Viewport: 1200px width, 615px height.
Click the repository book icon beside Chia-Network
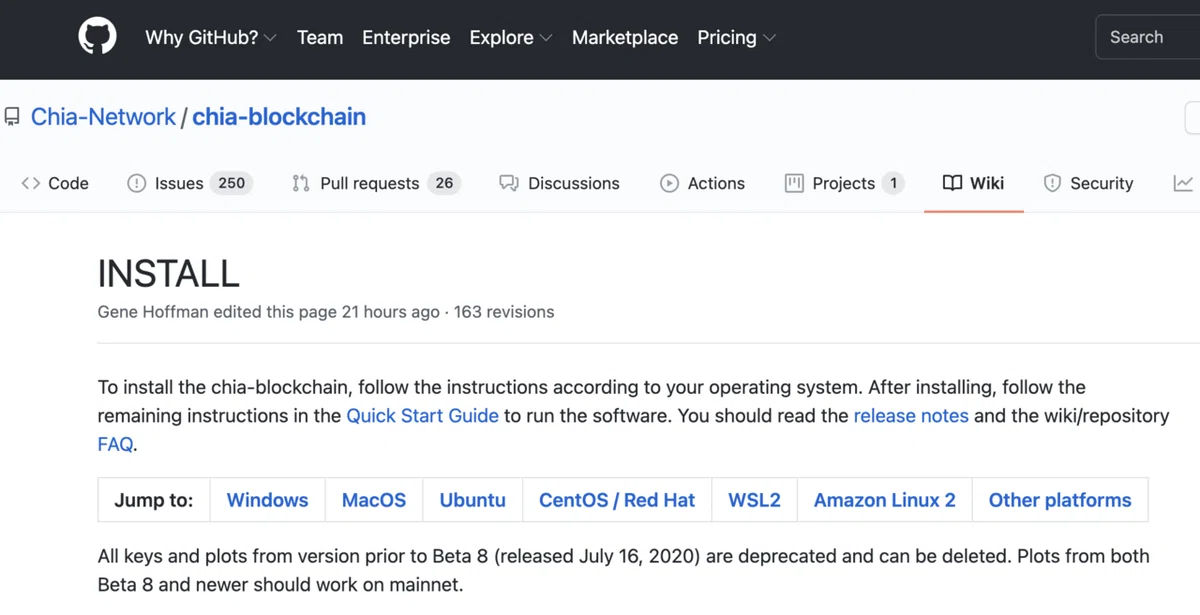pos(12,117)
